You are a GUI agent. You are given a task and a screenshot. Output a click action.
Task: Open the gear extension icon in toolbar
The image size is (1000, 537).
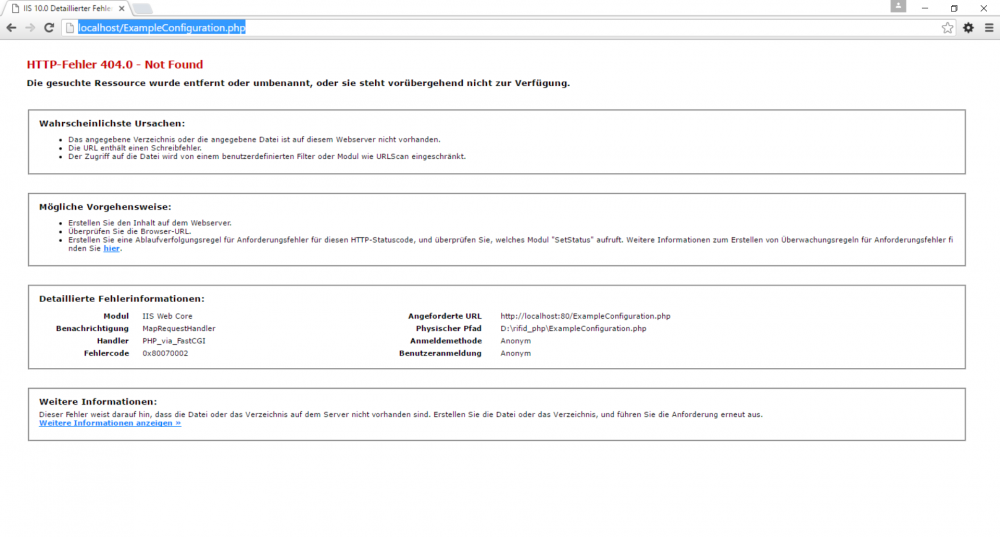968,27
